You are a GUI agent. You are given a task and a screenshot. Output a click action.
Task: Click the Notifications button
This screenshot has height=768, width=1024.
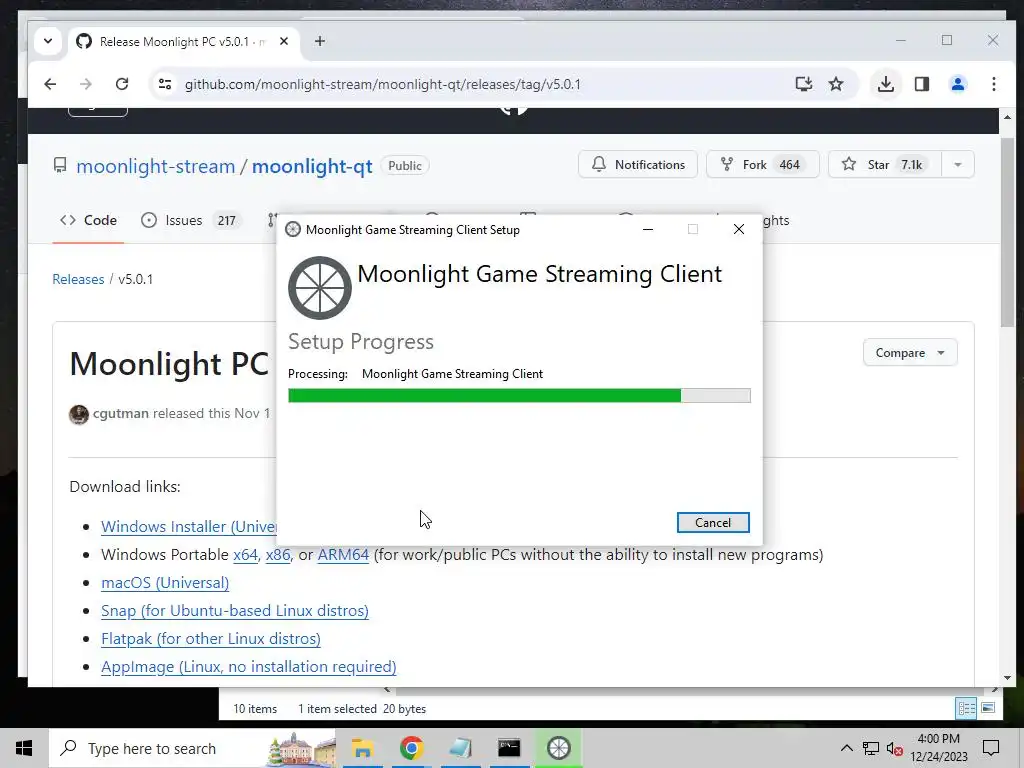637,165
